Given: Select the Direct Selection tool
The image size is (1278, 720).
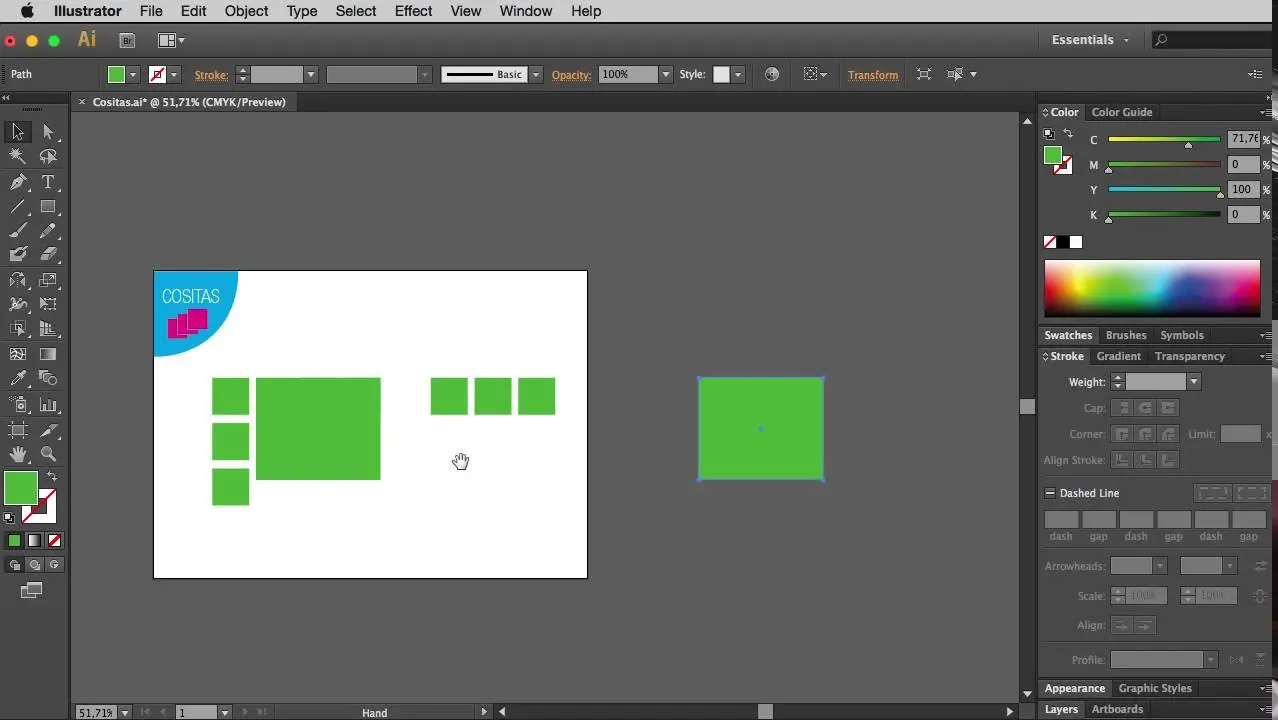Looking at the screenshot, I should [49, 131].
